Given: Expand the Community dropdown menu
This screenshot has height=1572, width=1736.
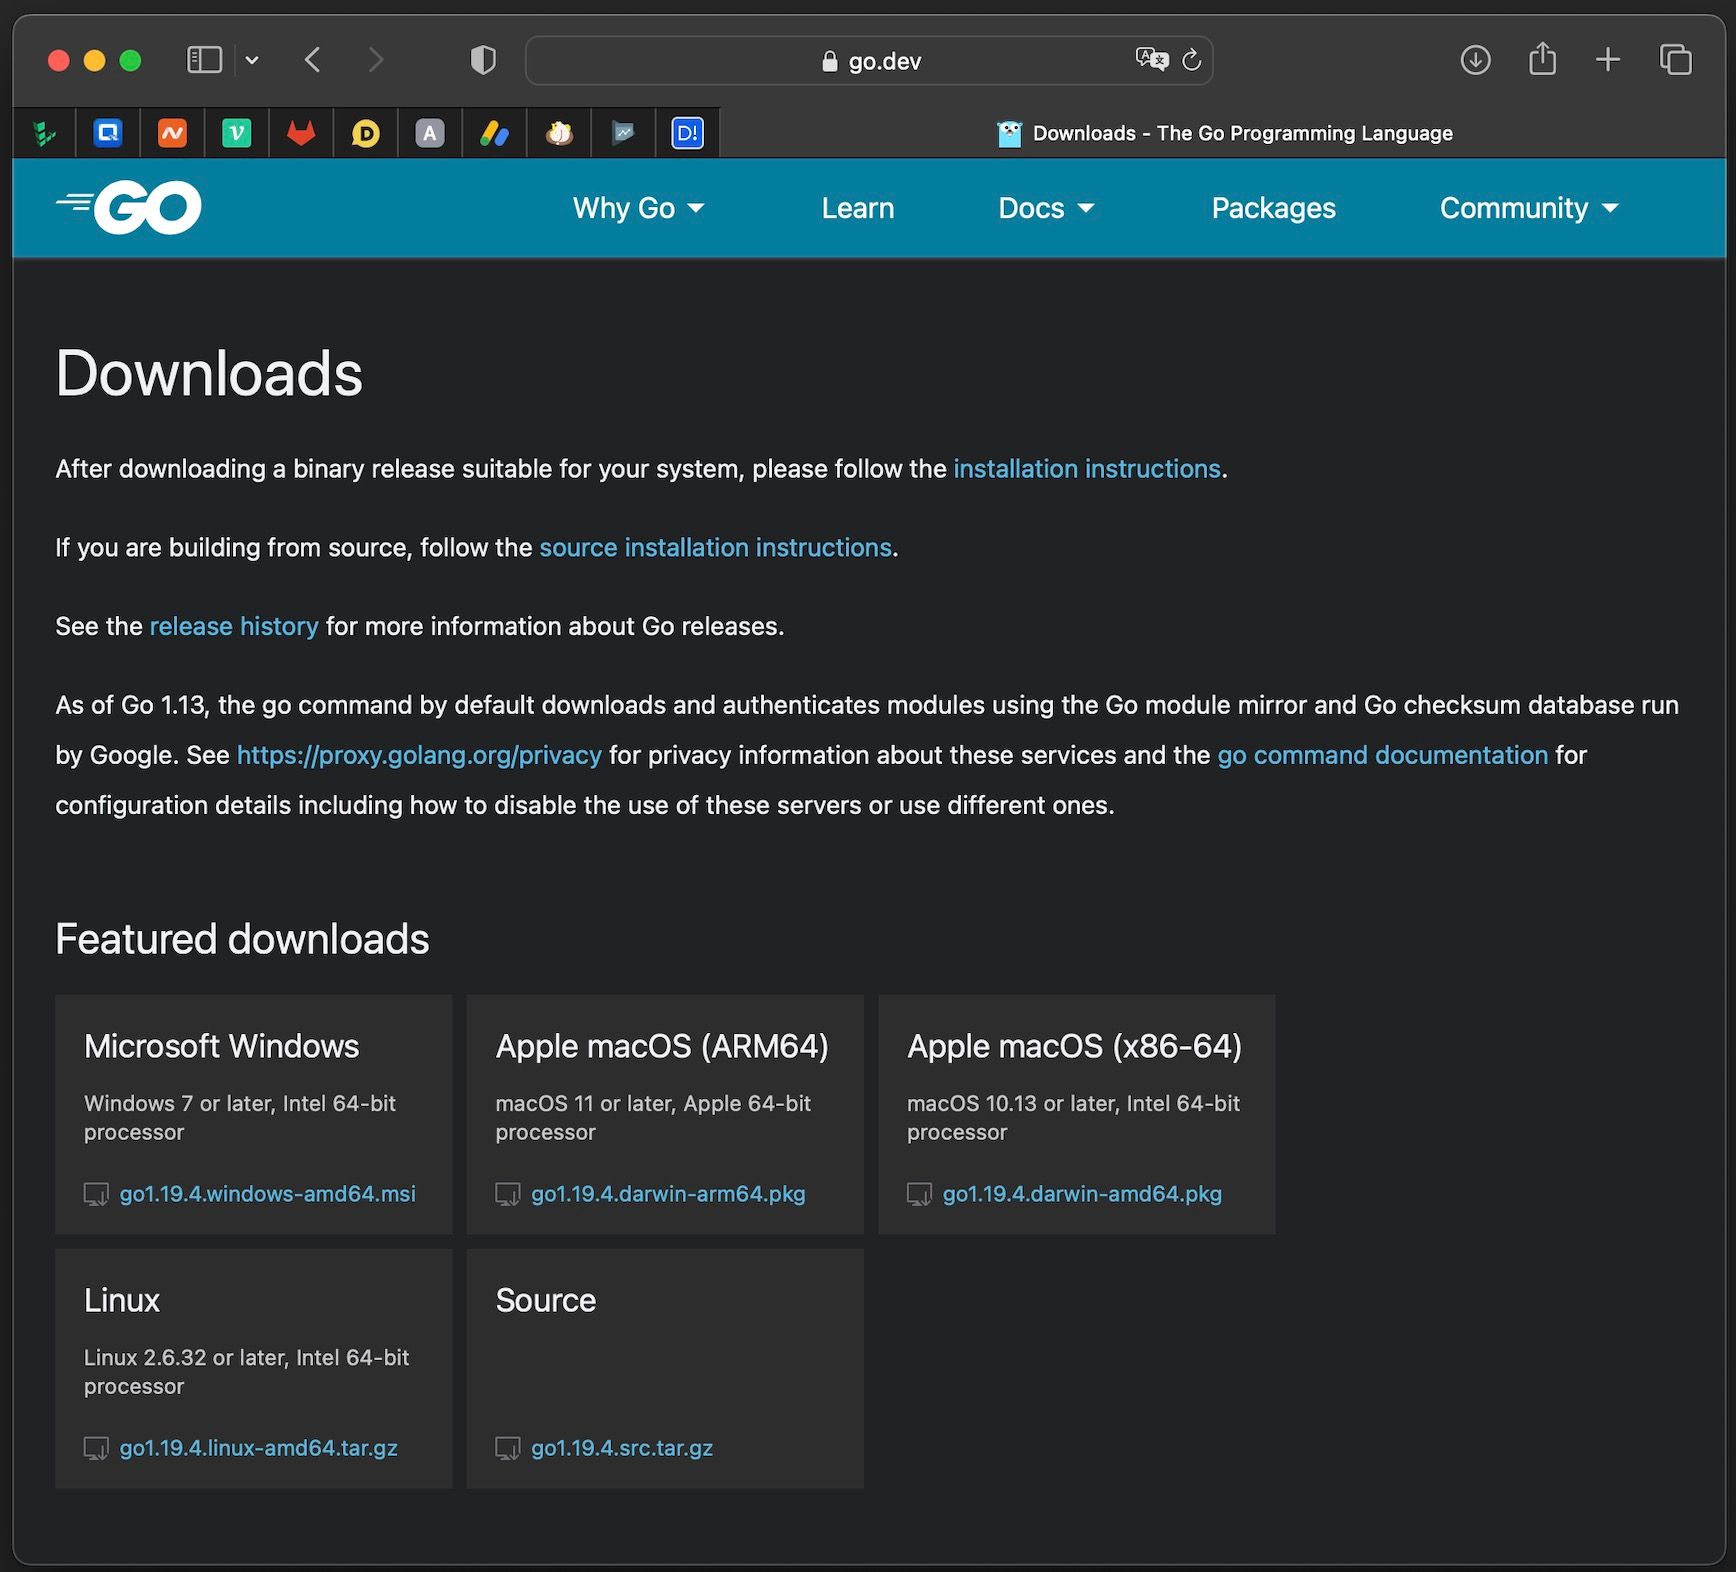Looking at the screenshot, I should tap(1528, 208).
